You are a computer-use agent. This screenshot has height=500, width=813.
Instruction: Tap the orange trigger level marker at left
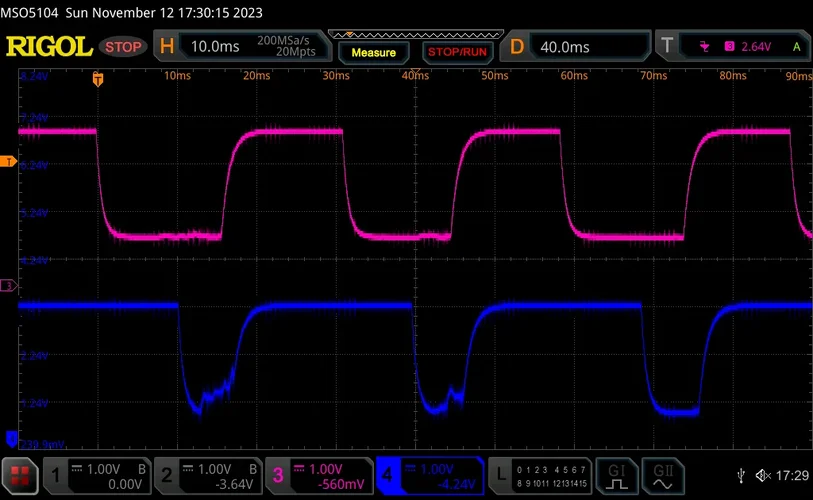8,161
